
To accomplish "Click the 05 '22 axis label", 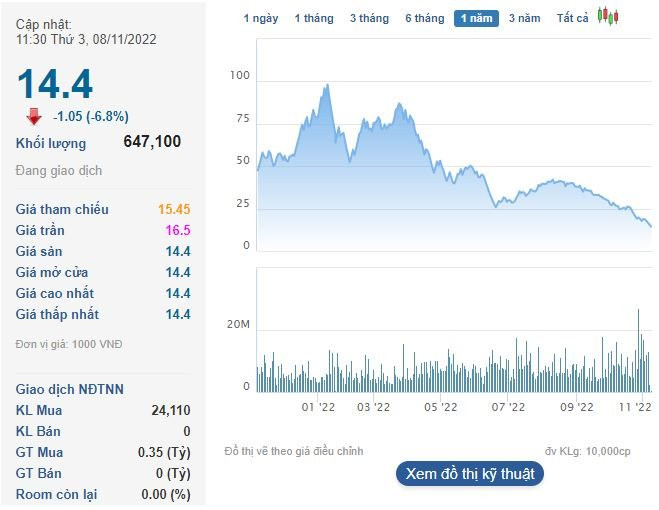I will click(441, 407).
